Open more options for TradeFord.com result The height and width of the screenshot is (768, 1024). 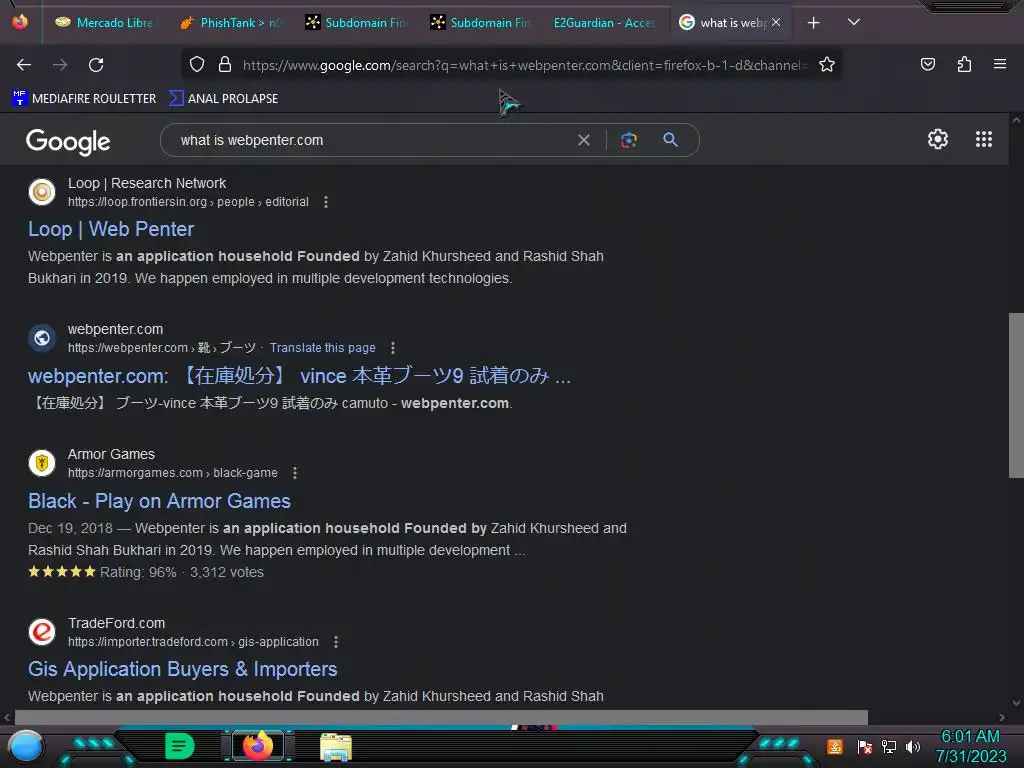coord(336,642)
